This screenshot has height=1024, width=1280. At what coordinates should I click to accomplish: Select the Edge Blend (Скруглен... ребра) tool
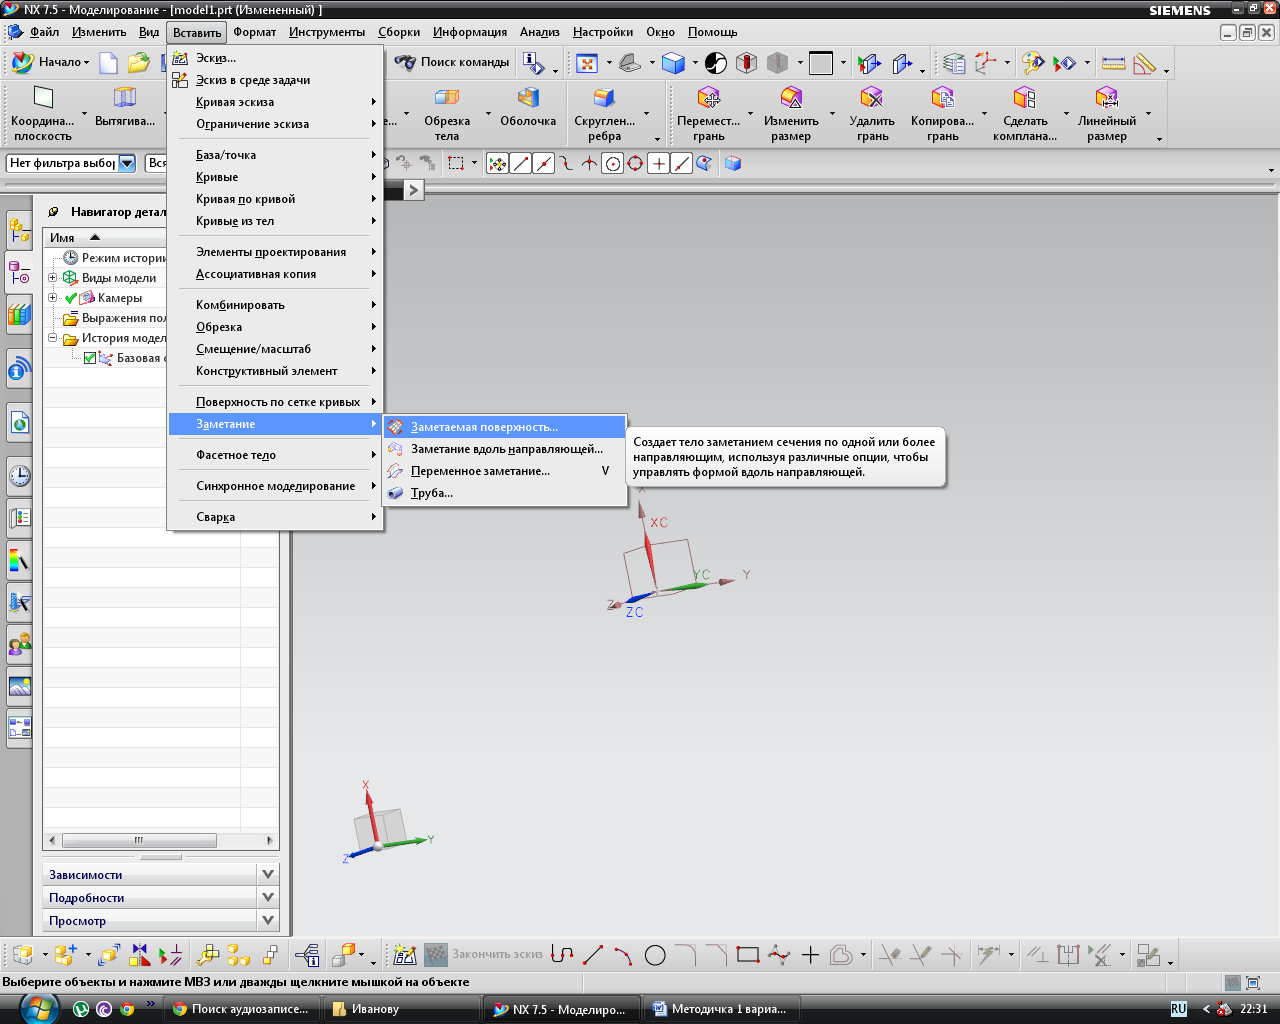(x=604, y=113)
